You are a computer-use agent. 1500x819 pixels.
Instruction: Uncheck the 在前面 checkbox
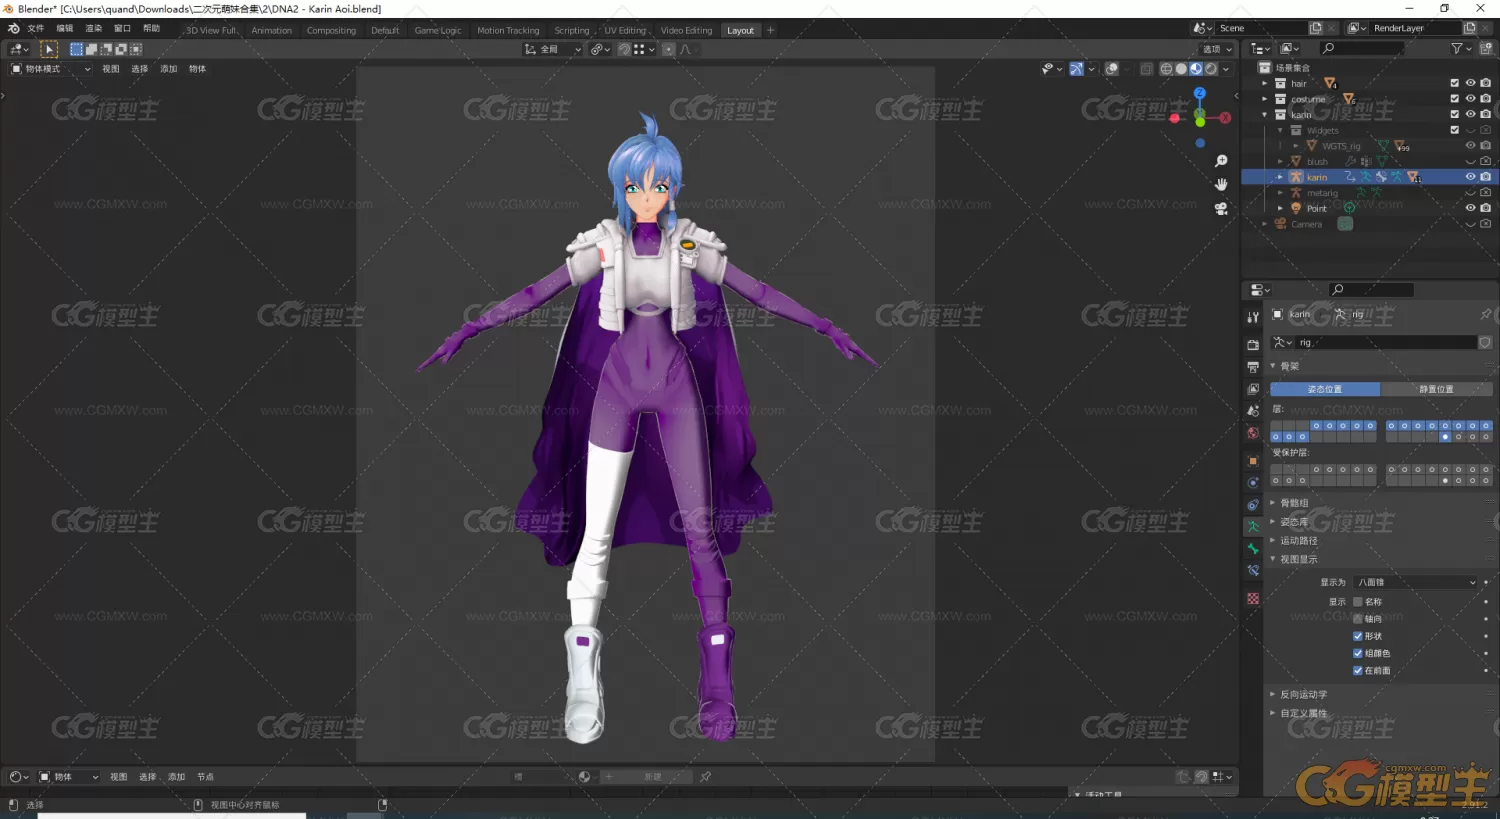pyautogui.click(x=1358, y=670)
